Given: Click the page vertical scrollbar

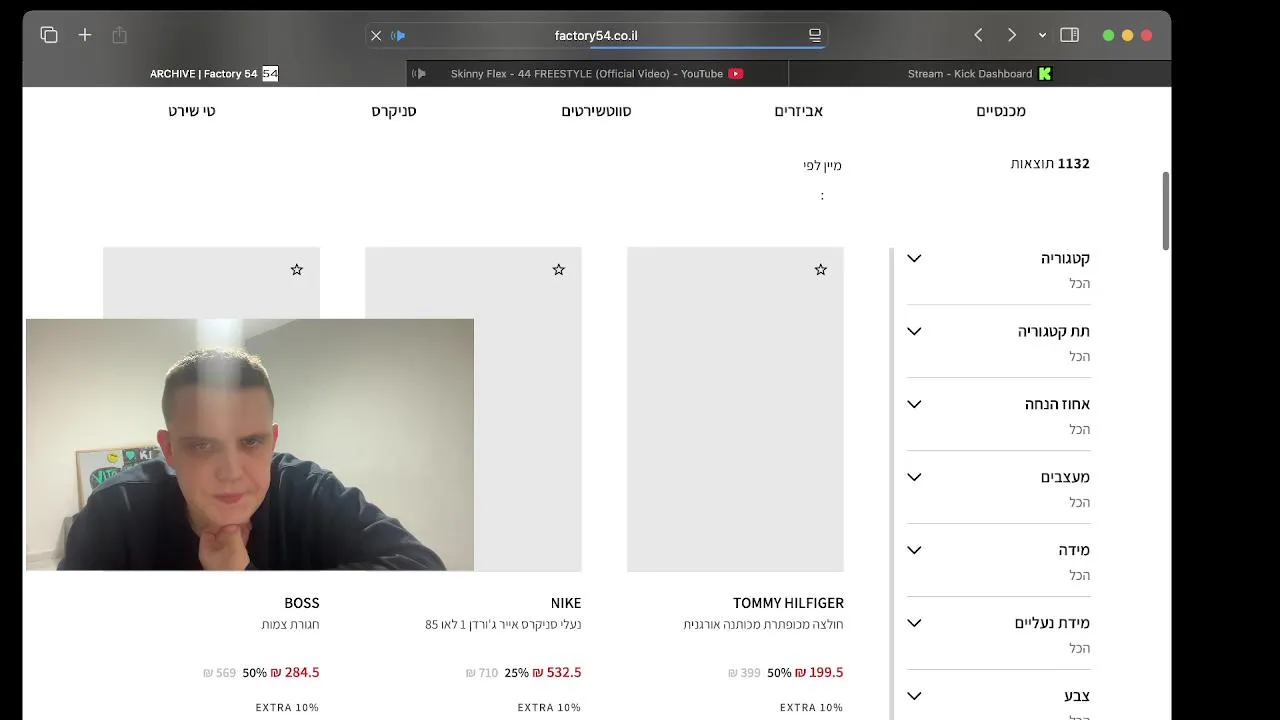Looking at the screenshot, I should click(x=1165, y=211).
